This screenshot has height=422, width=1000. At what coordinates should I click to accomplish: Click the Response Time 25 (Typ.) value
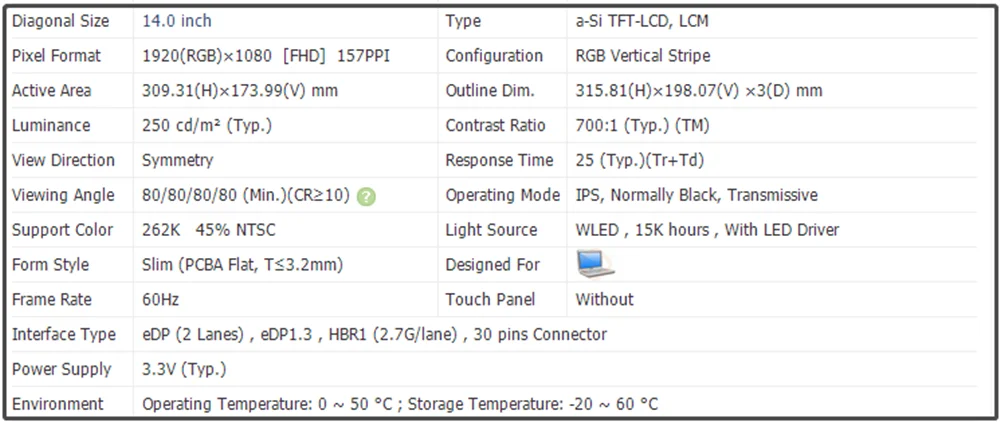pos(640,160)
